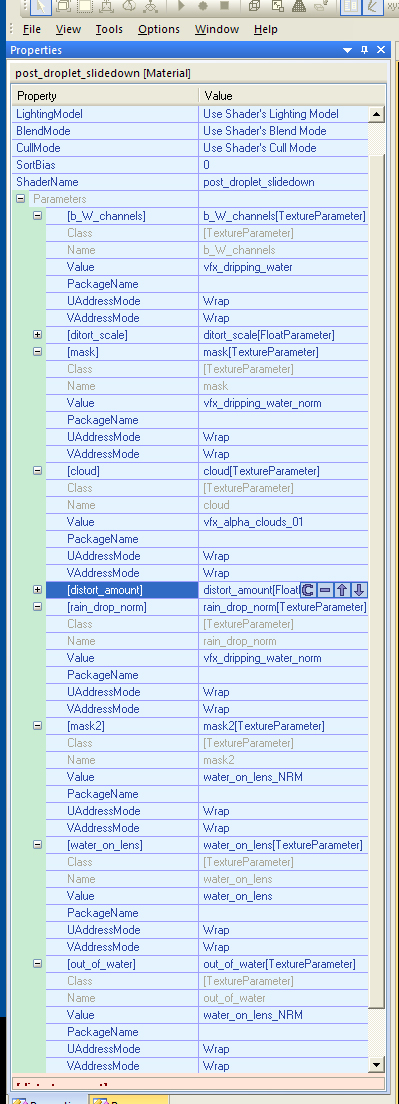The width and height of the screenshot is (399, 1104).
Task: Click the 'vfx_dripping_water_norm' value under mask
Action: (x=262, y=403)
